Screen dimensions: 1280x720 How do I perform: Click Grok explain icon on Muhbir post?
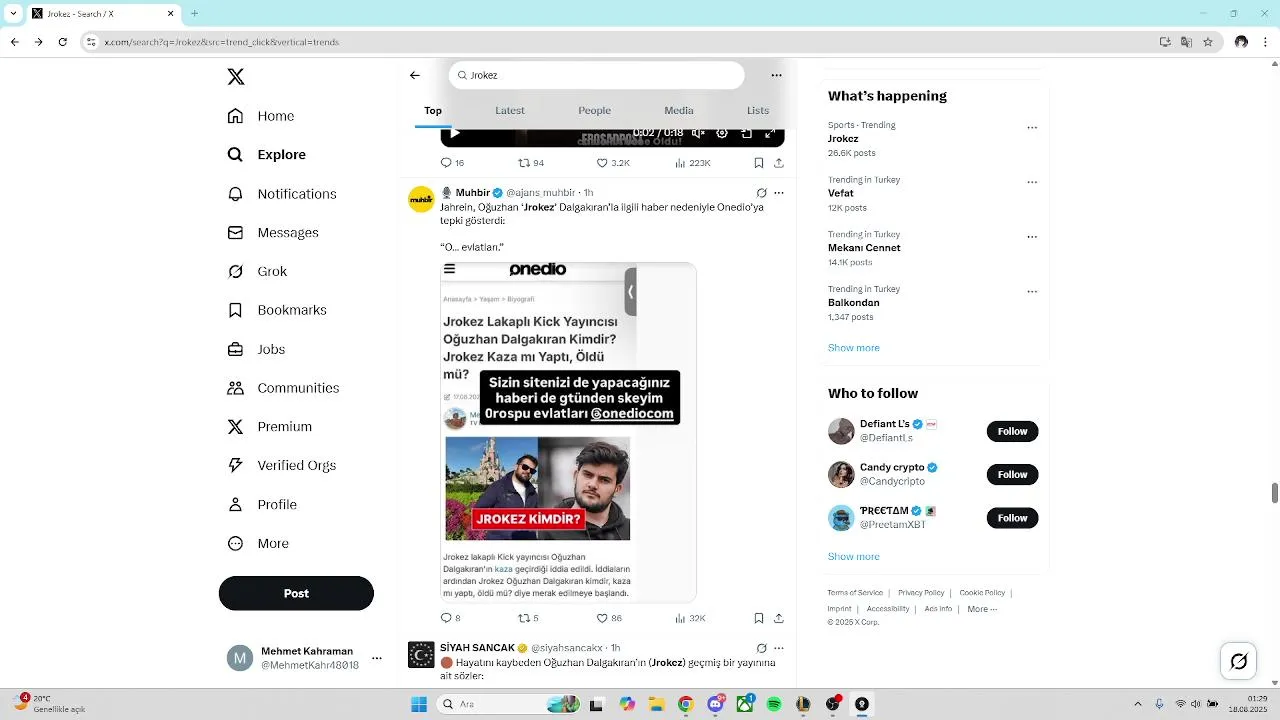click(761, 193)
